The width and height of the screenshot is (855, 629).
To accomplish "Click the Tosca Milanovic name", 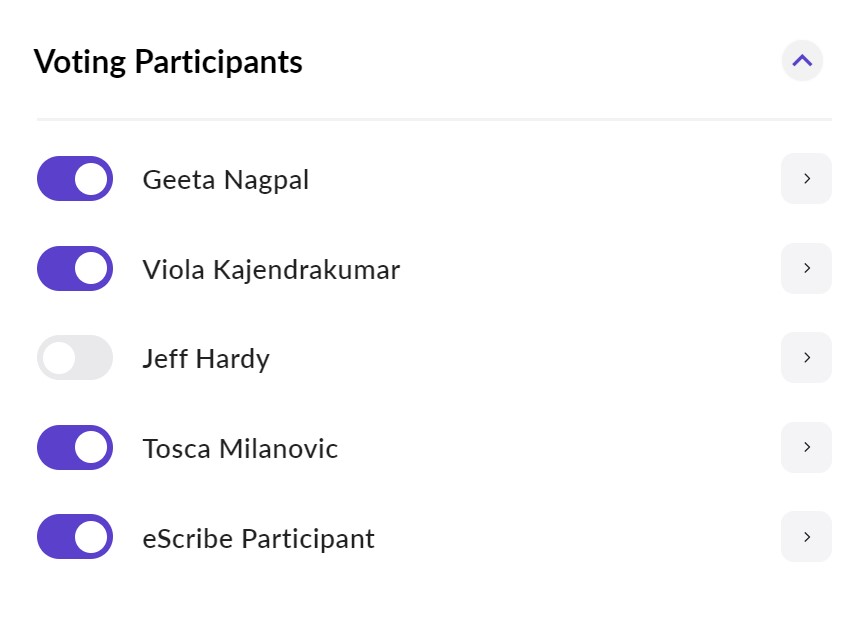I will (x=240, y=449).
